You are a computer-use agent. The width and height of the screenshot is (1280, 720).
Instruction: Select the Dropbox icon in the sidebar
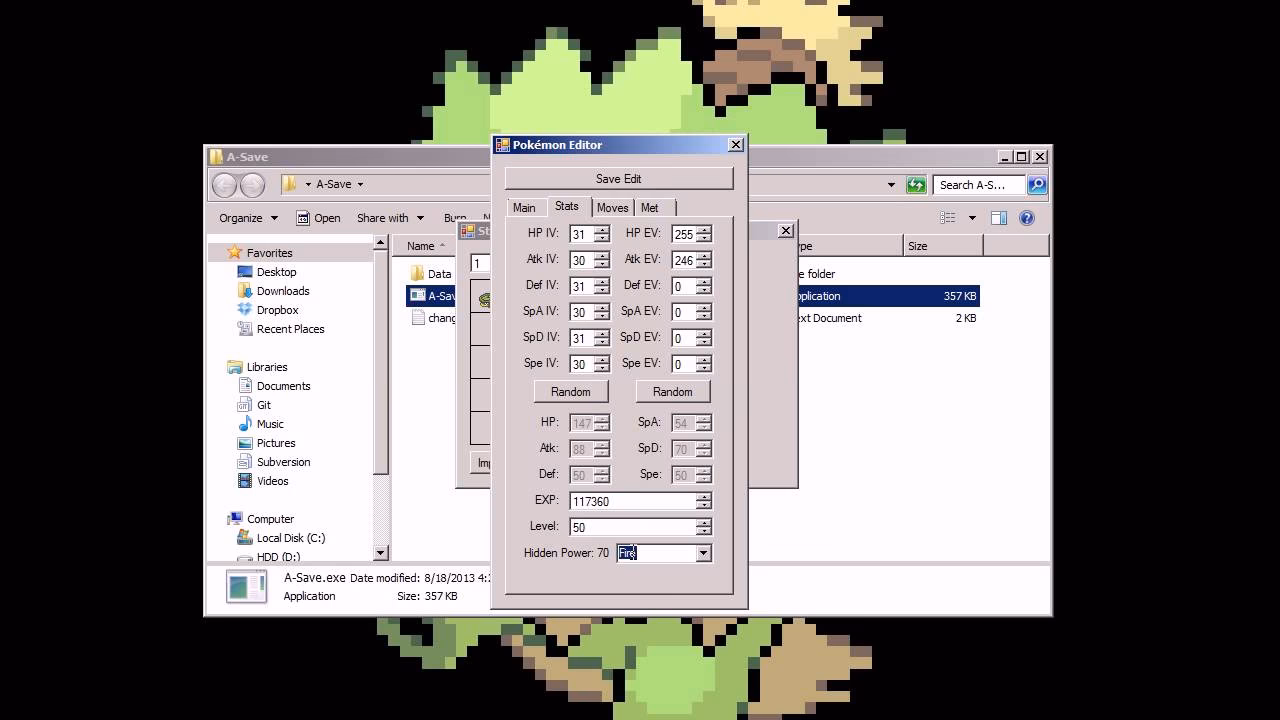pyautogui.click(x=245, y=310)
